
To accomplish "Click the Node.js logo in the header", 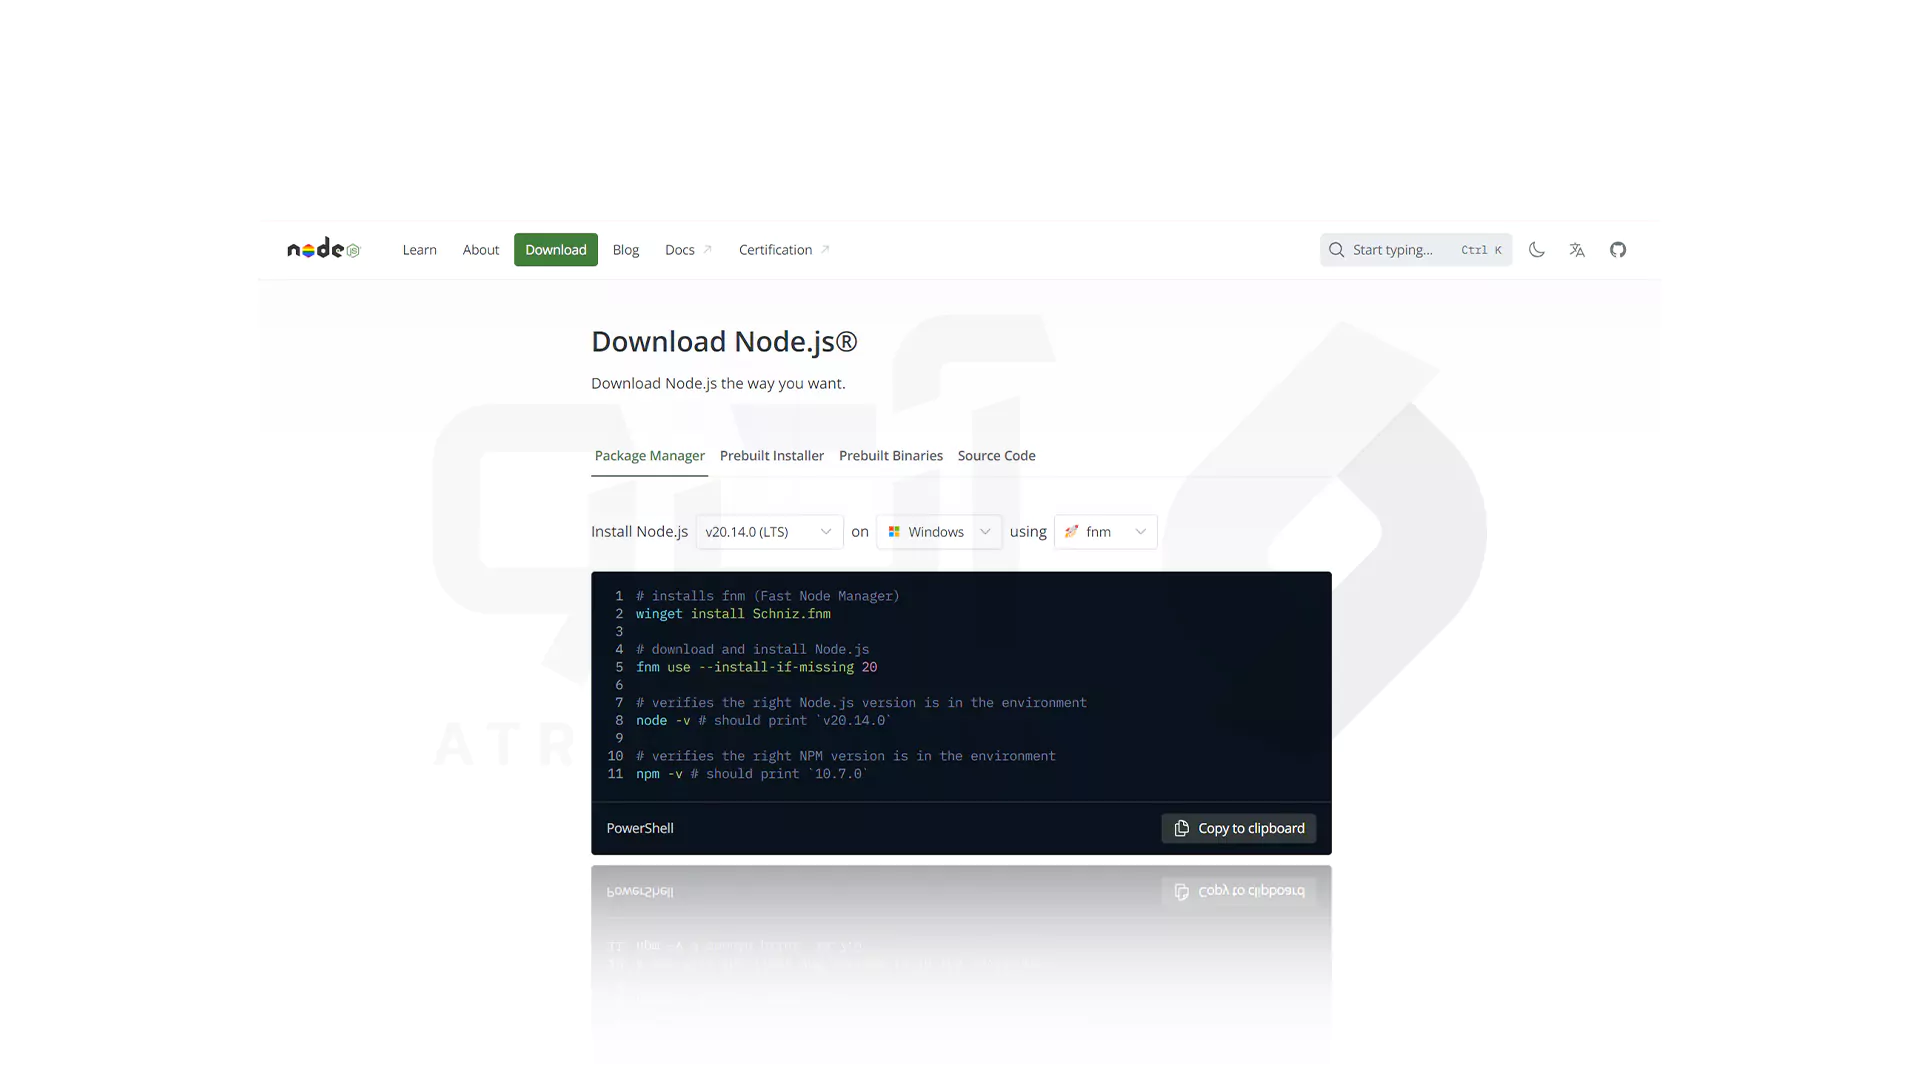I will coord(323,249).
